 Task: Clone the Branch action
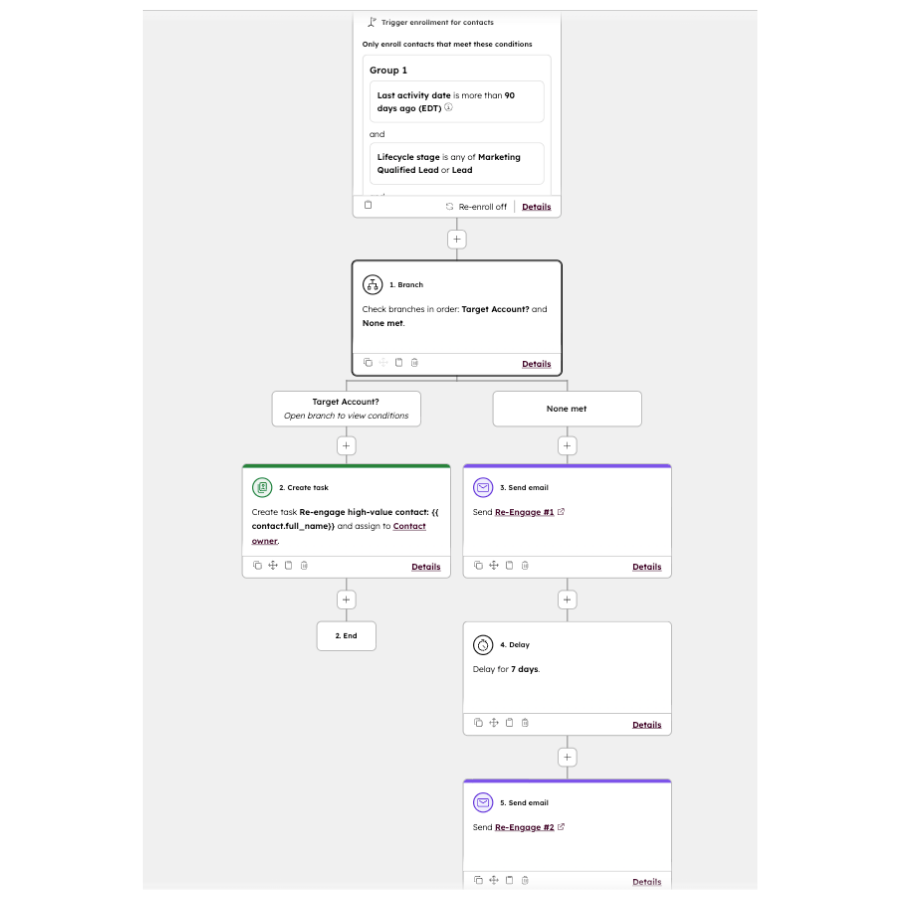[x=367, y=362]
